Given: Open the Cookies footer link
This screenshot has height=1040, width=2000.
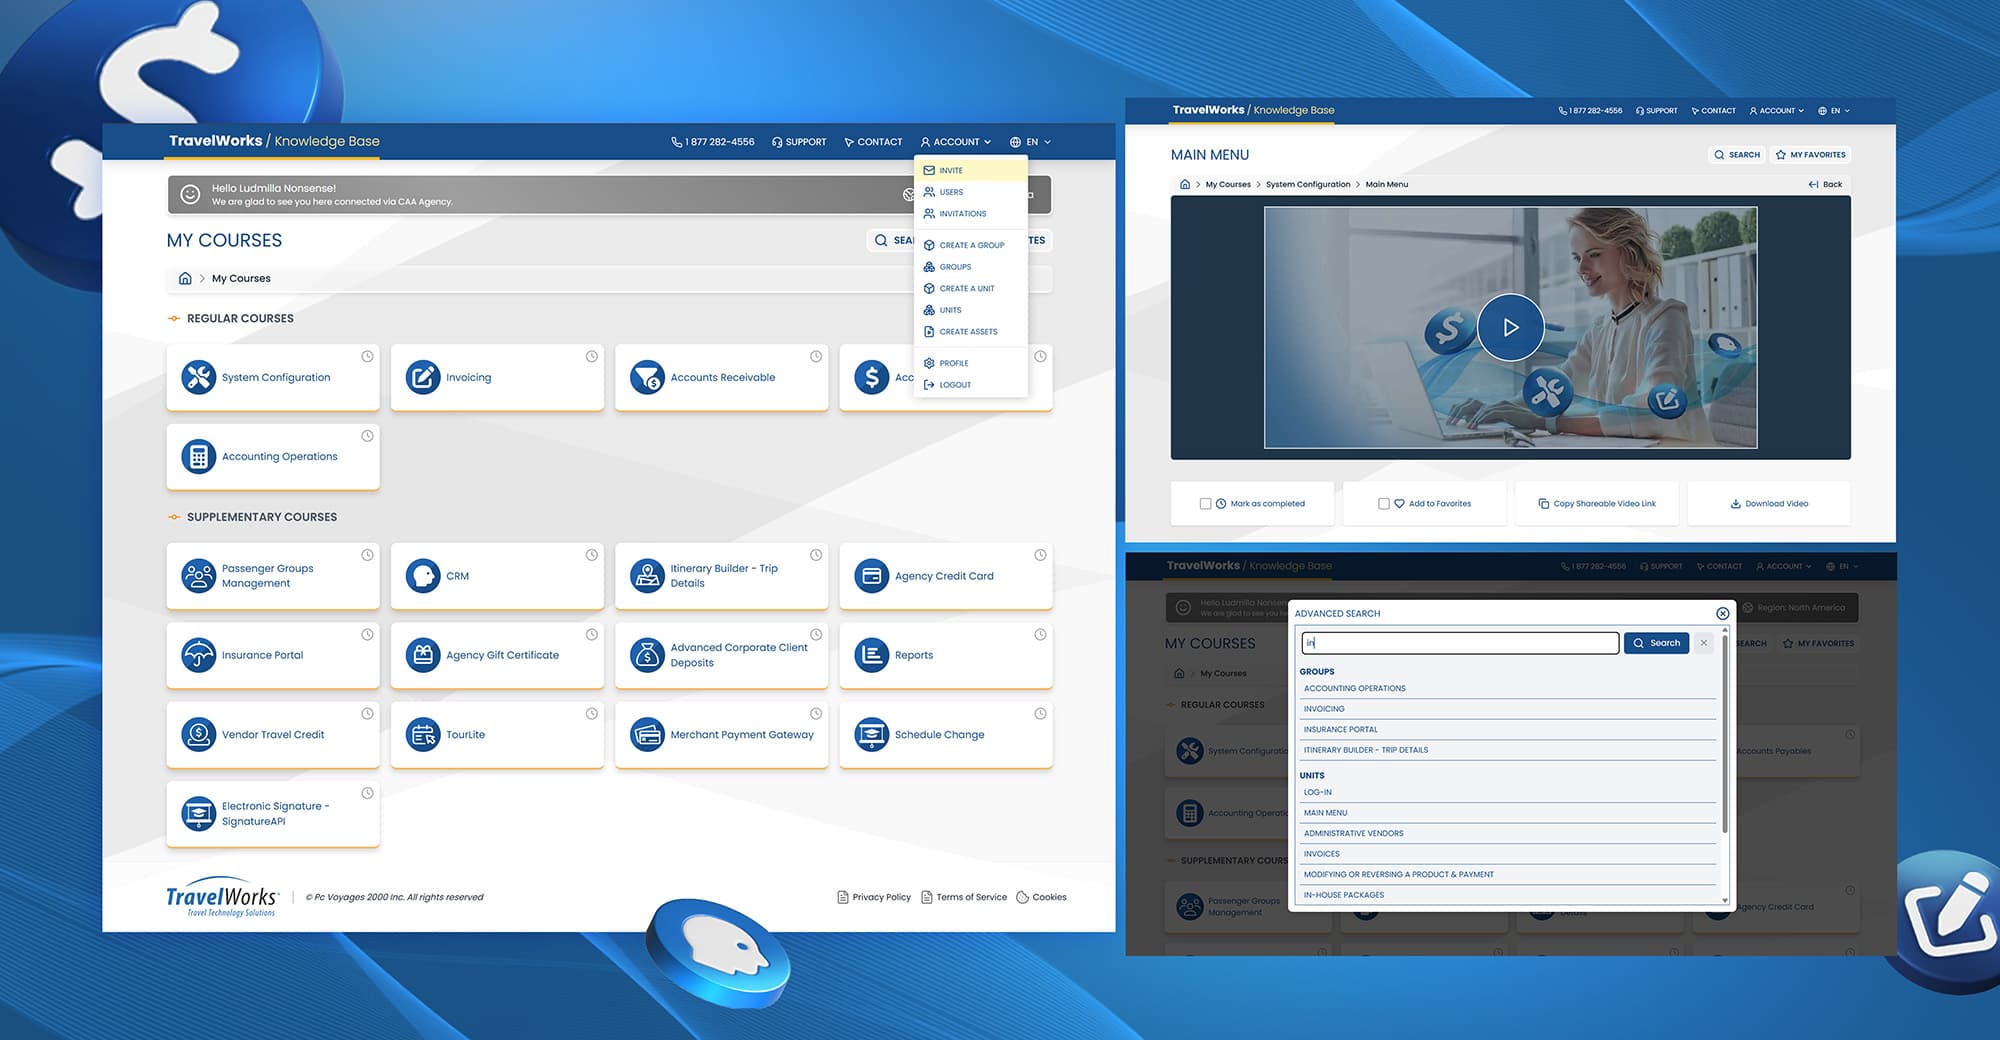Looking at the screenshot, I should coord(1041,897).
